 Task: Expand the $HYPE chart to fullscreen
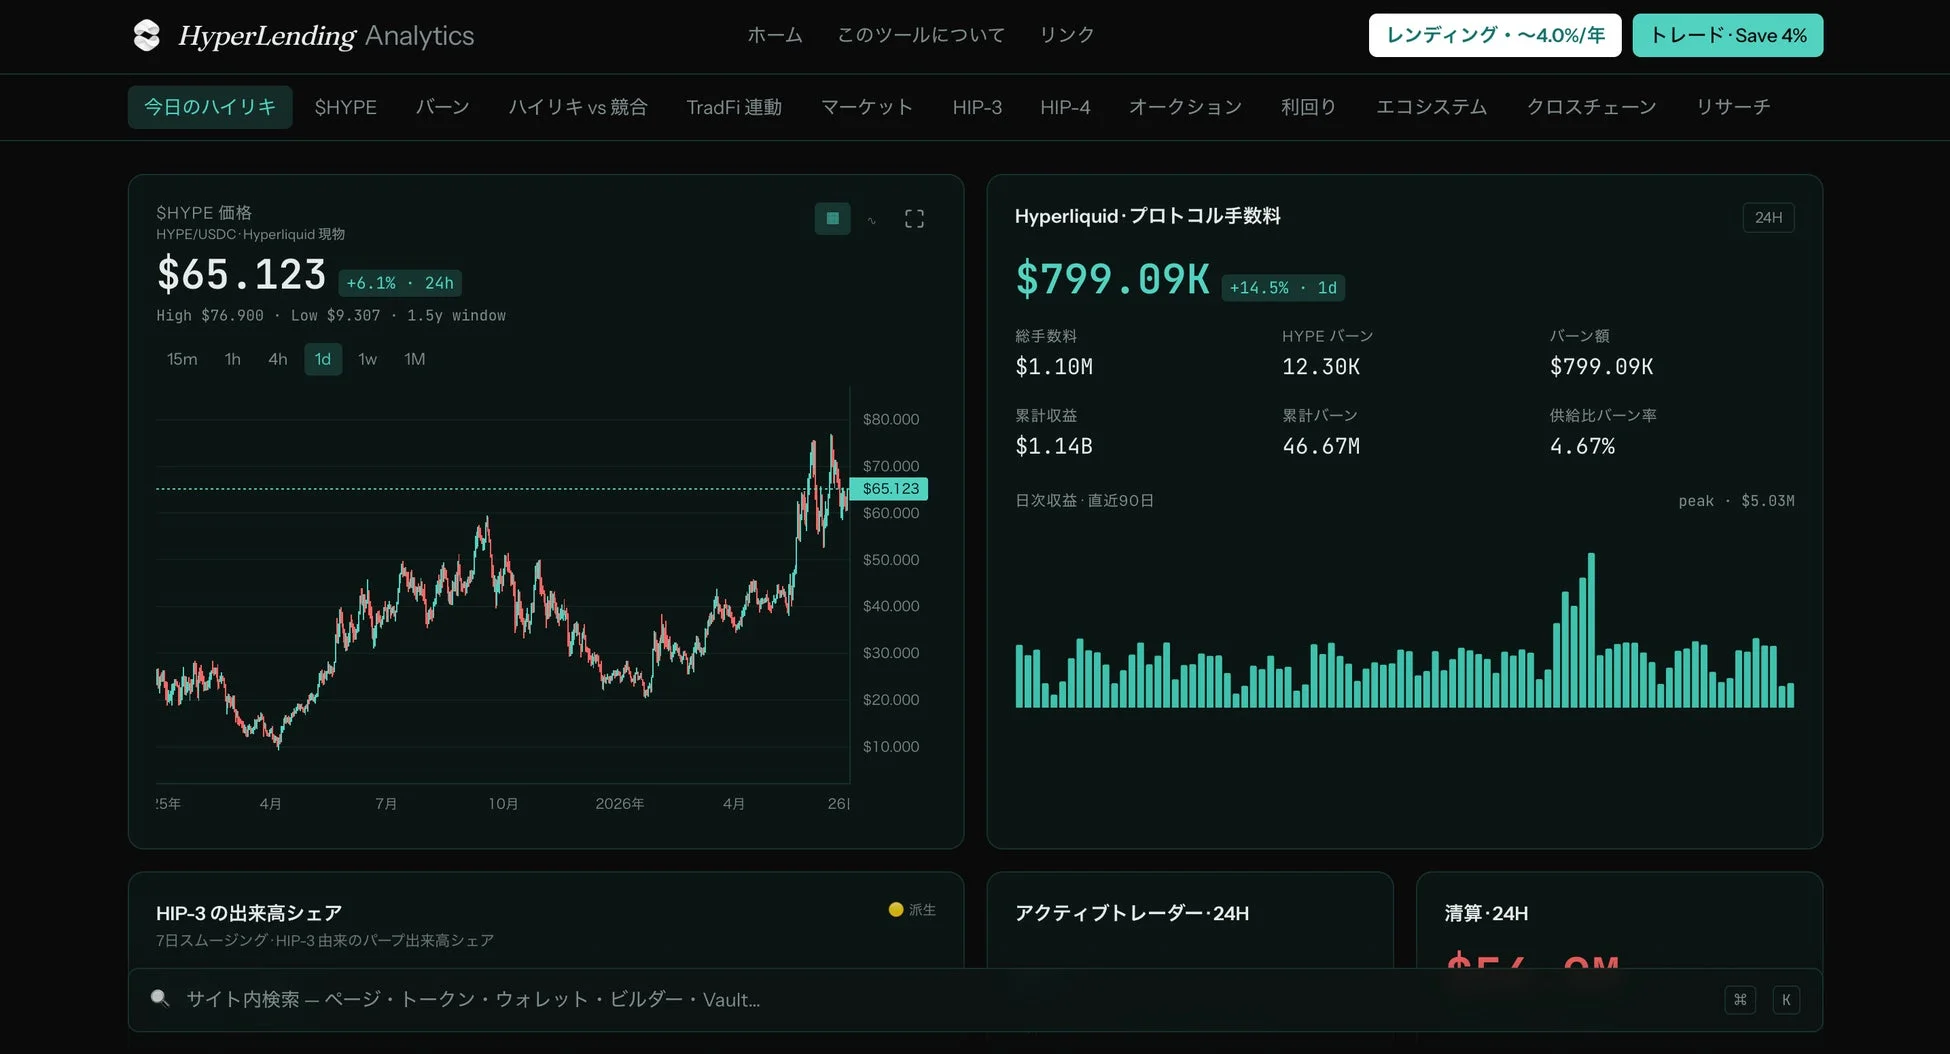[x=914, y=219]
